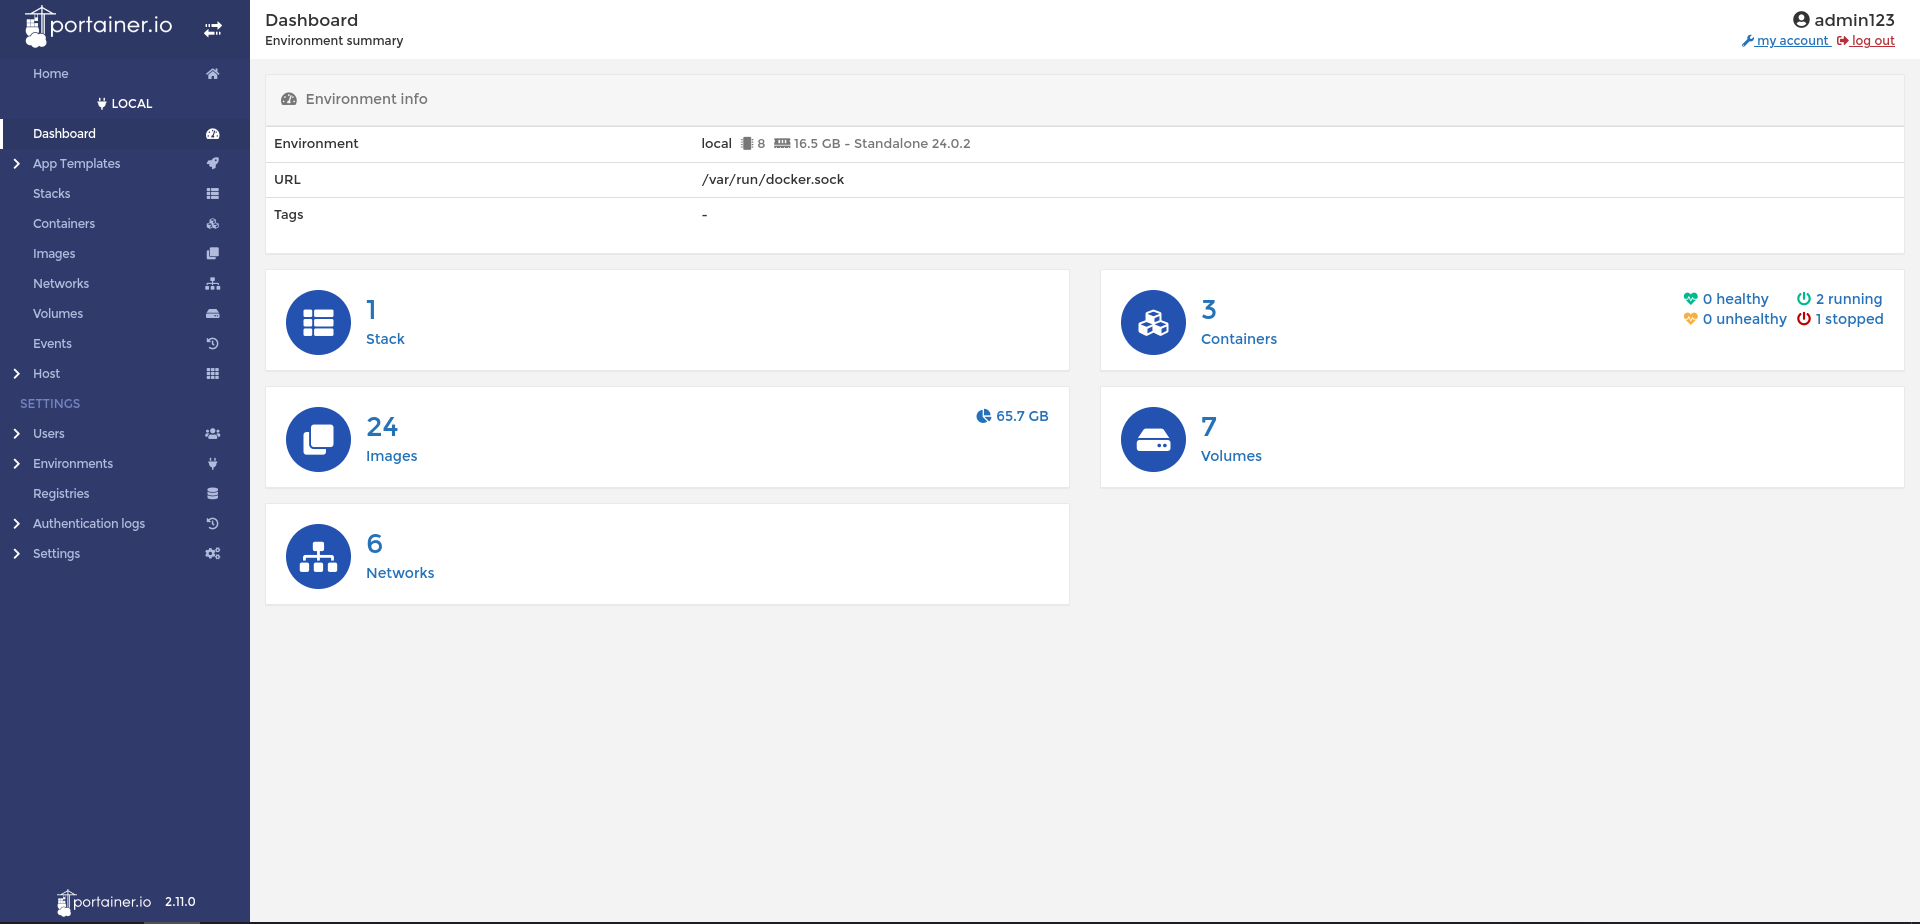This screenshot has height=924, width=1920.
Task: Click the Containers cubes icon
Action: (x=1153, y=322)
